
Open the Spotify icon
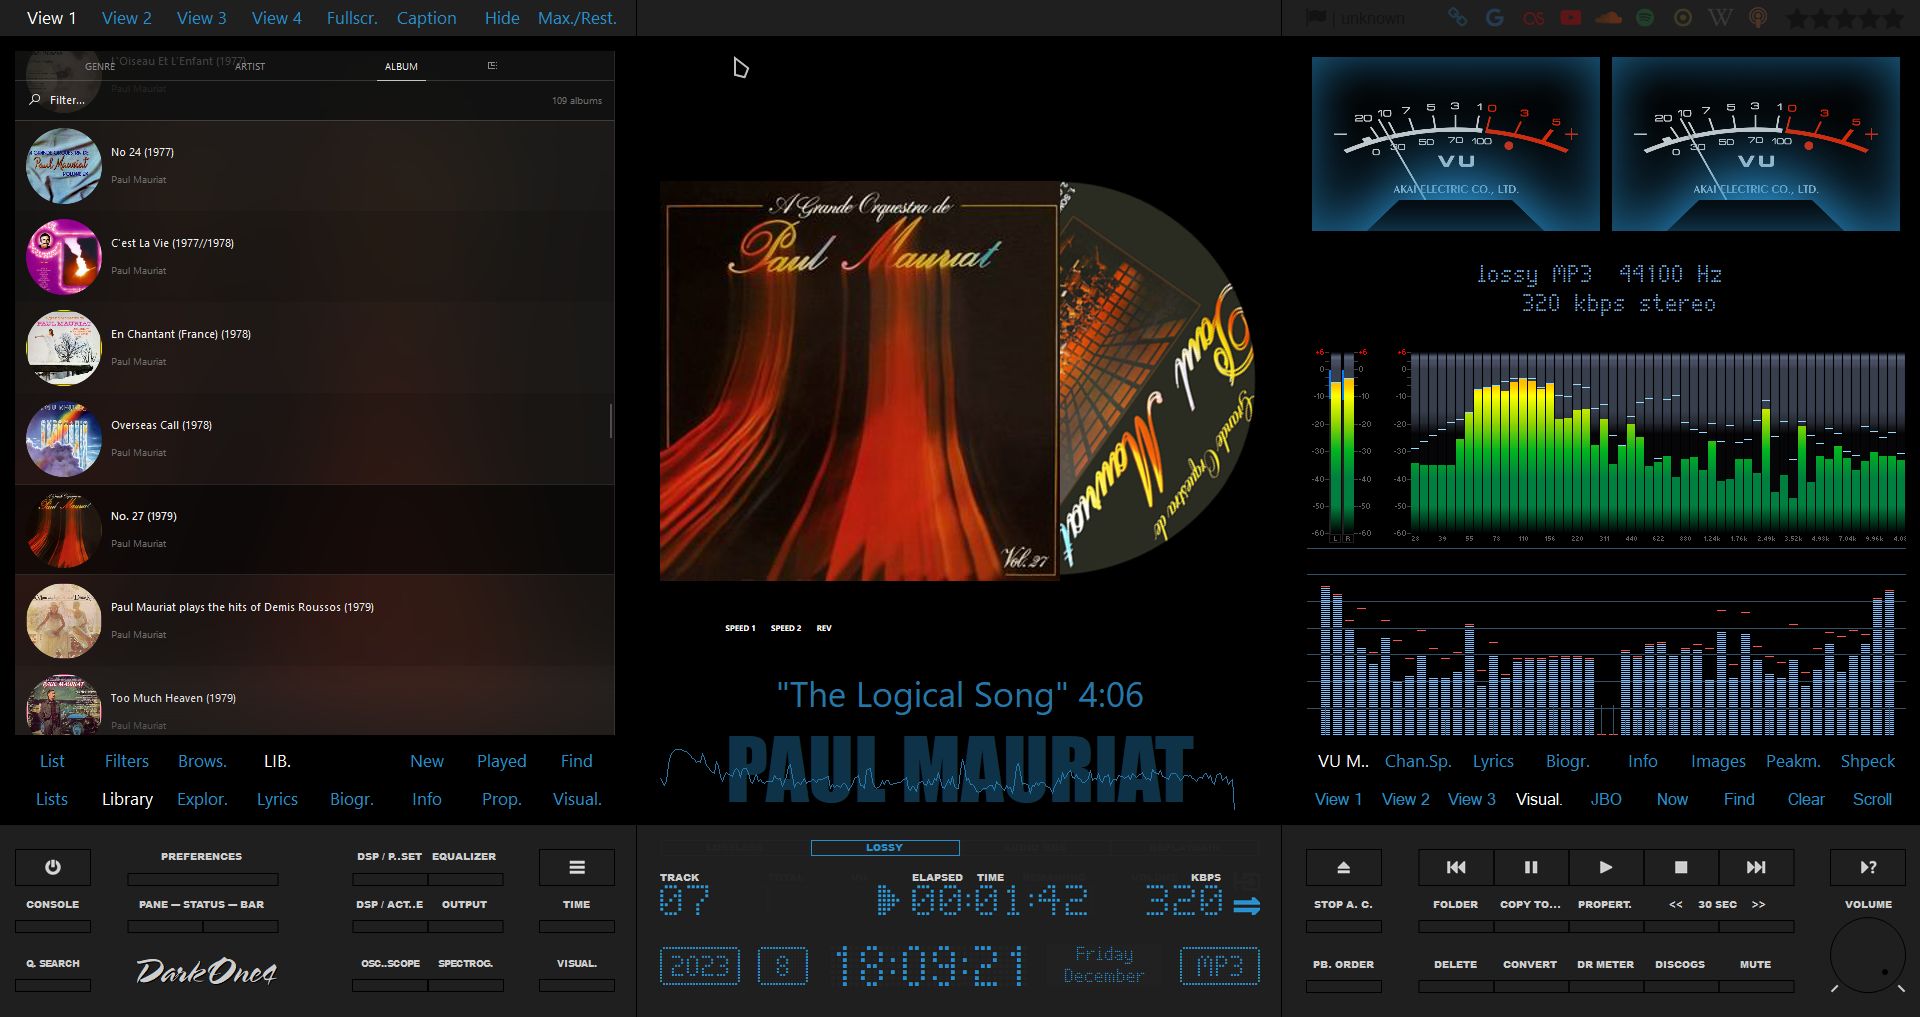point(1645,18)
